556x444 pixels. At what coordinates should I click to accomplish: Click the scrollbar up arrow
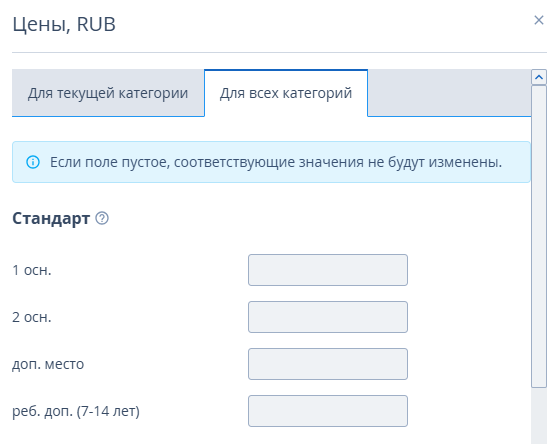pos(539,77)
